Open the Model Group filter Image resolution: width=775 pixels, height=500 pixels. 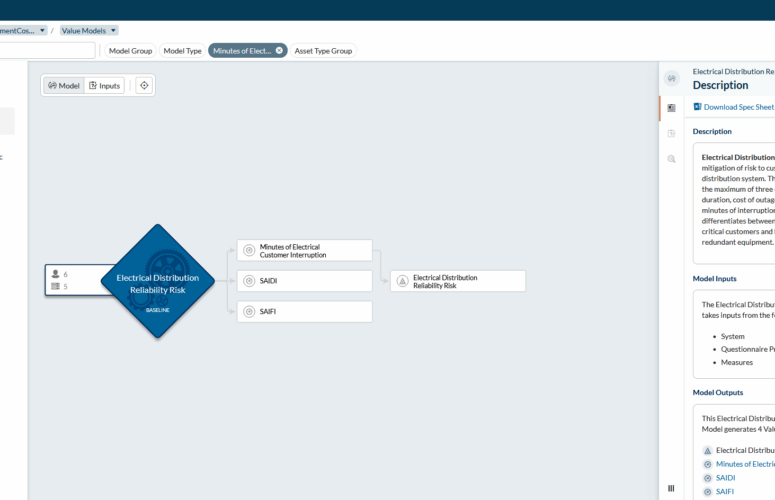[130, 50]
